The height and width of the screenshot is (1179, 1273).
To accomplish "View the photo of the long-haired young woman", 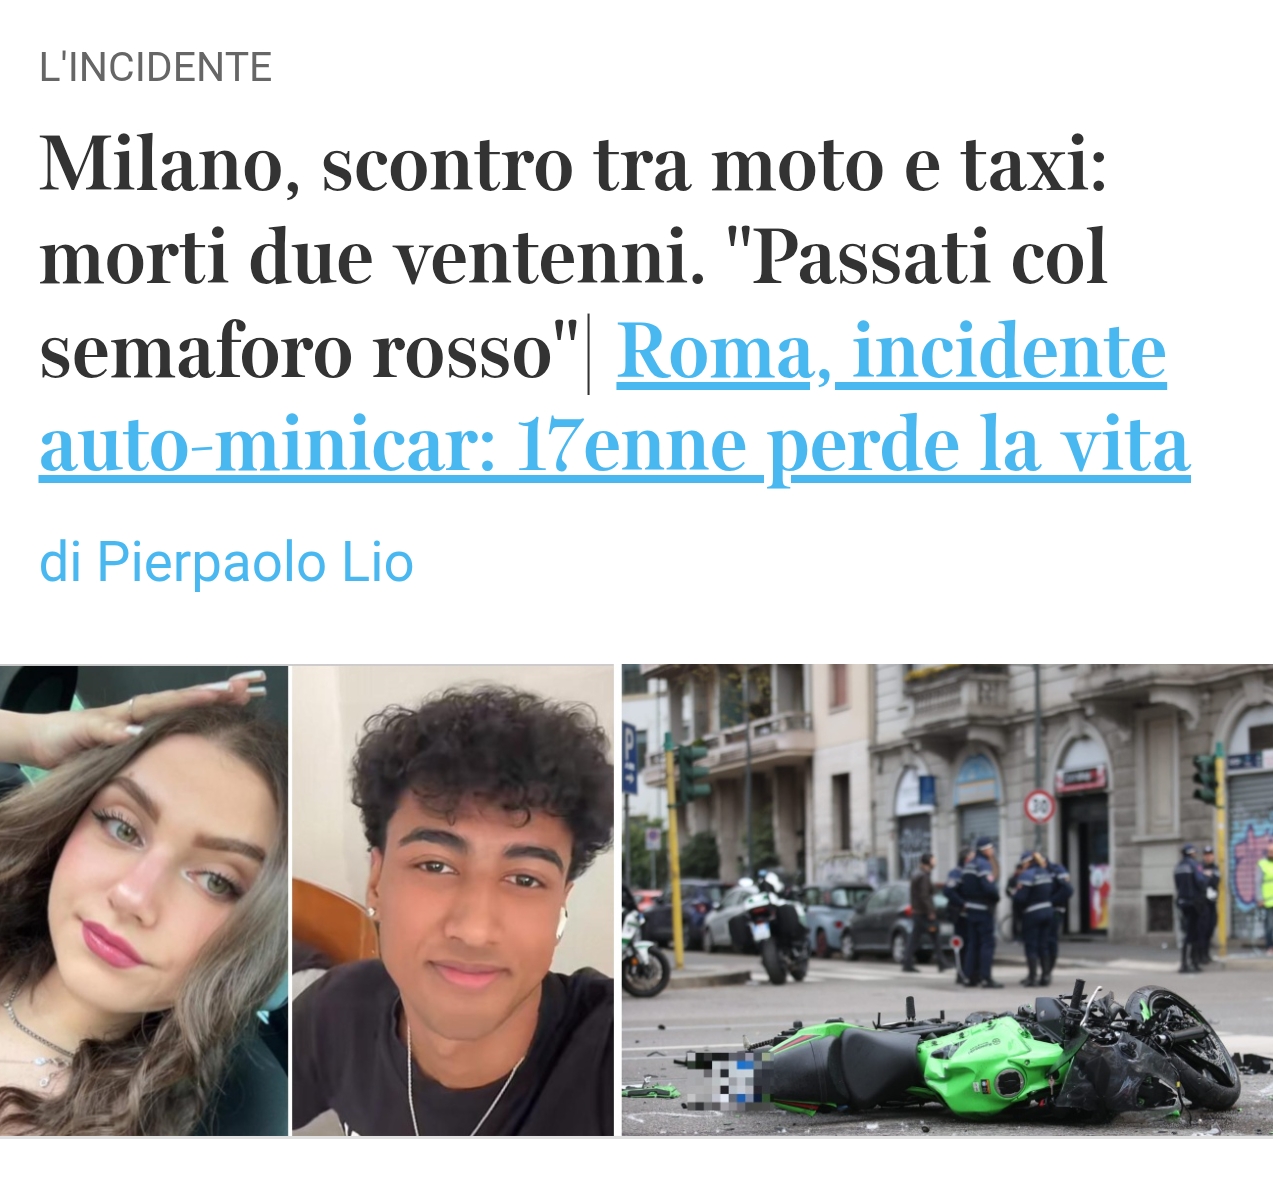I will click(144, 901).
